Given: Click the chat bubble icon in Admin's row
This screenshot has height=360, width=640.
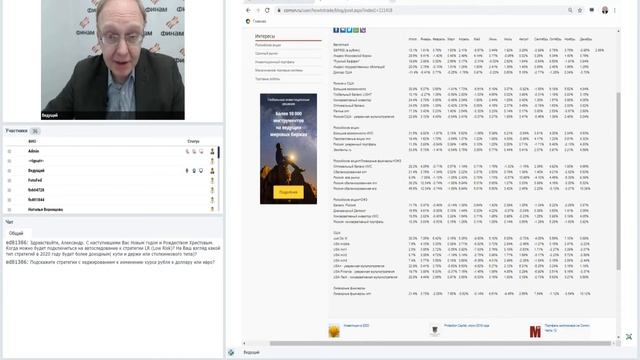Looking at the screenshot, I should click(201, 151).
